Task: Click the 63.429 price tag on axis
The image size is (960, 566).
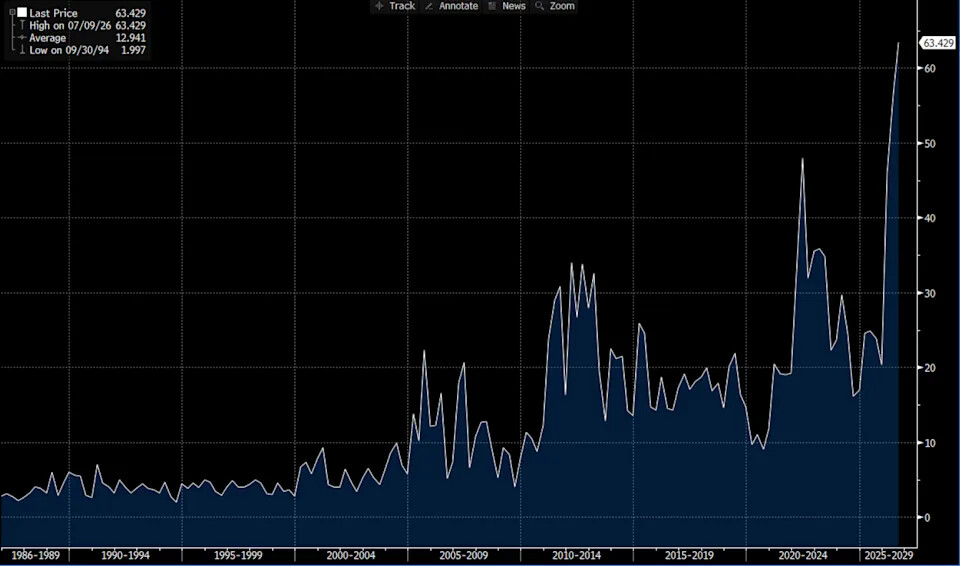Action: point(938,43)
